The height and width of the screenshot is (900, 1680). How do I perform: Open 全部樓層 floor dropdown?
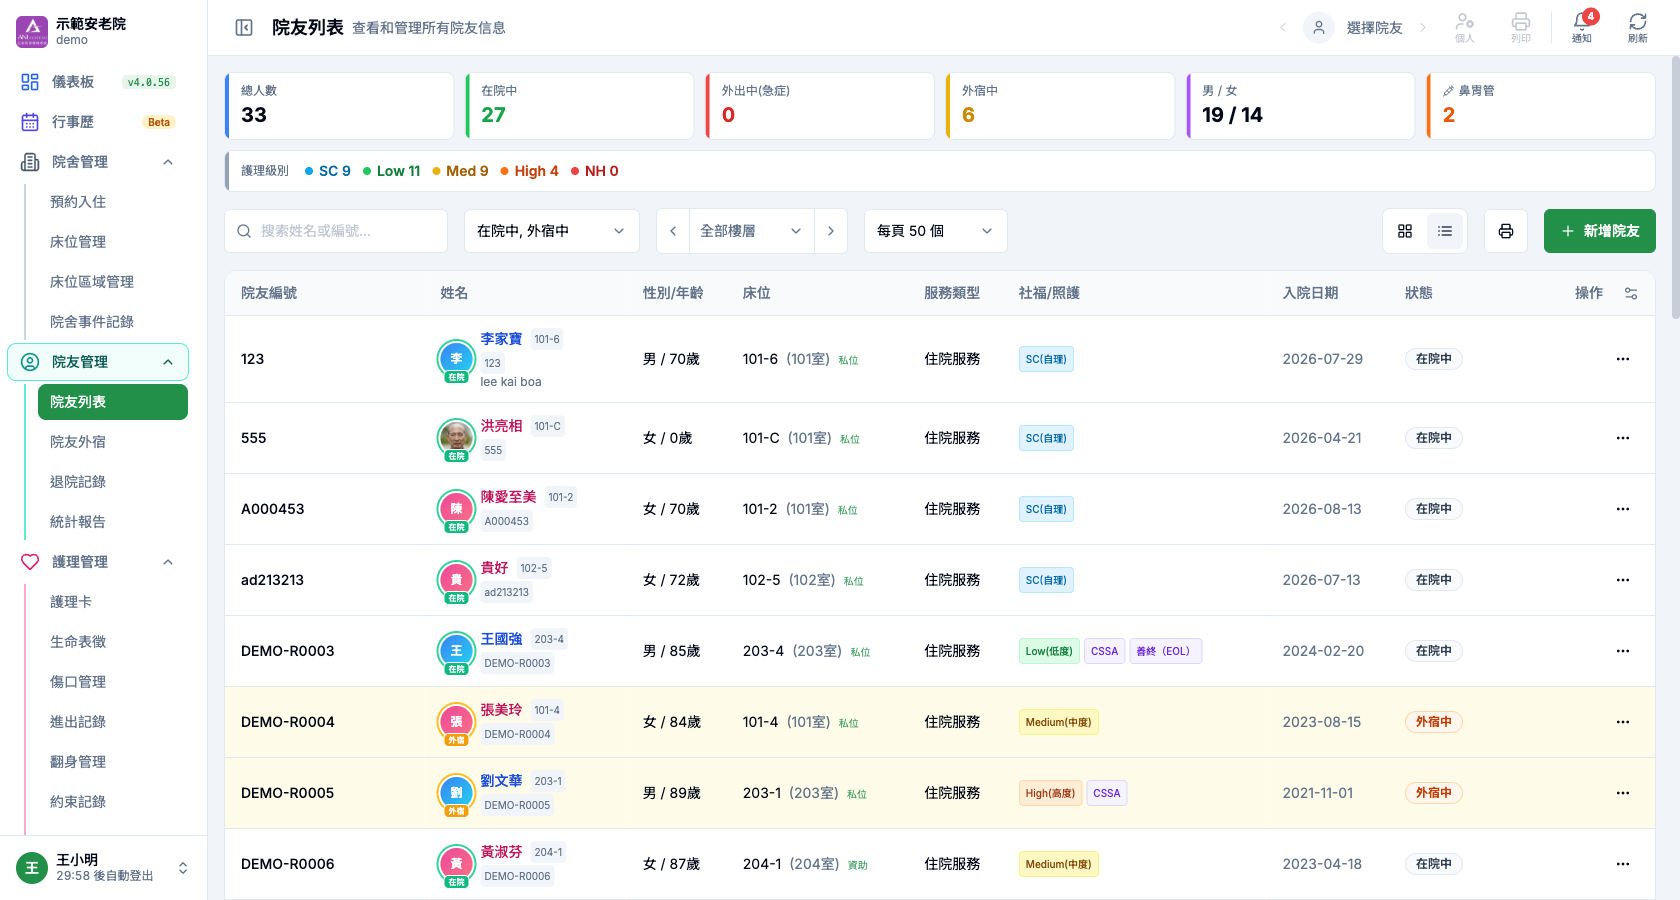752,231
